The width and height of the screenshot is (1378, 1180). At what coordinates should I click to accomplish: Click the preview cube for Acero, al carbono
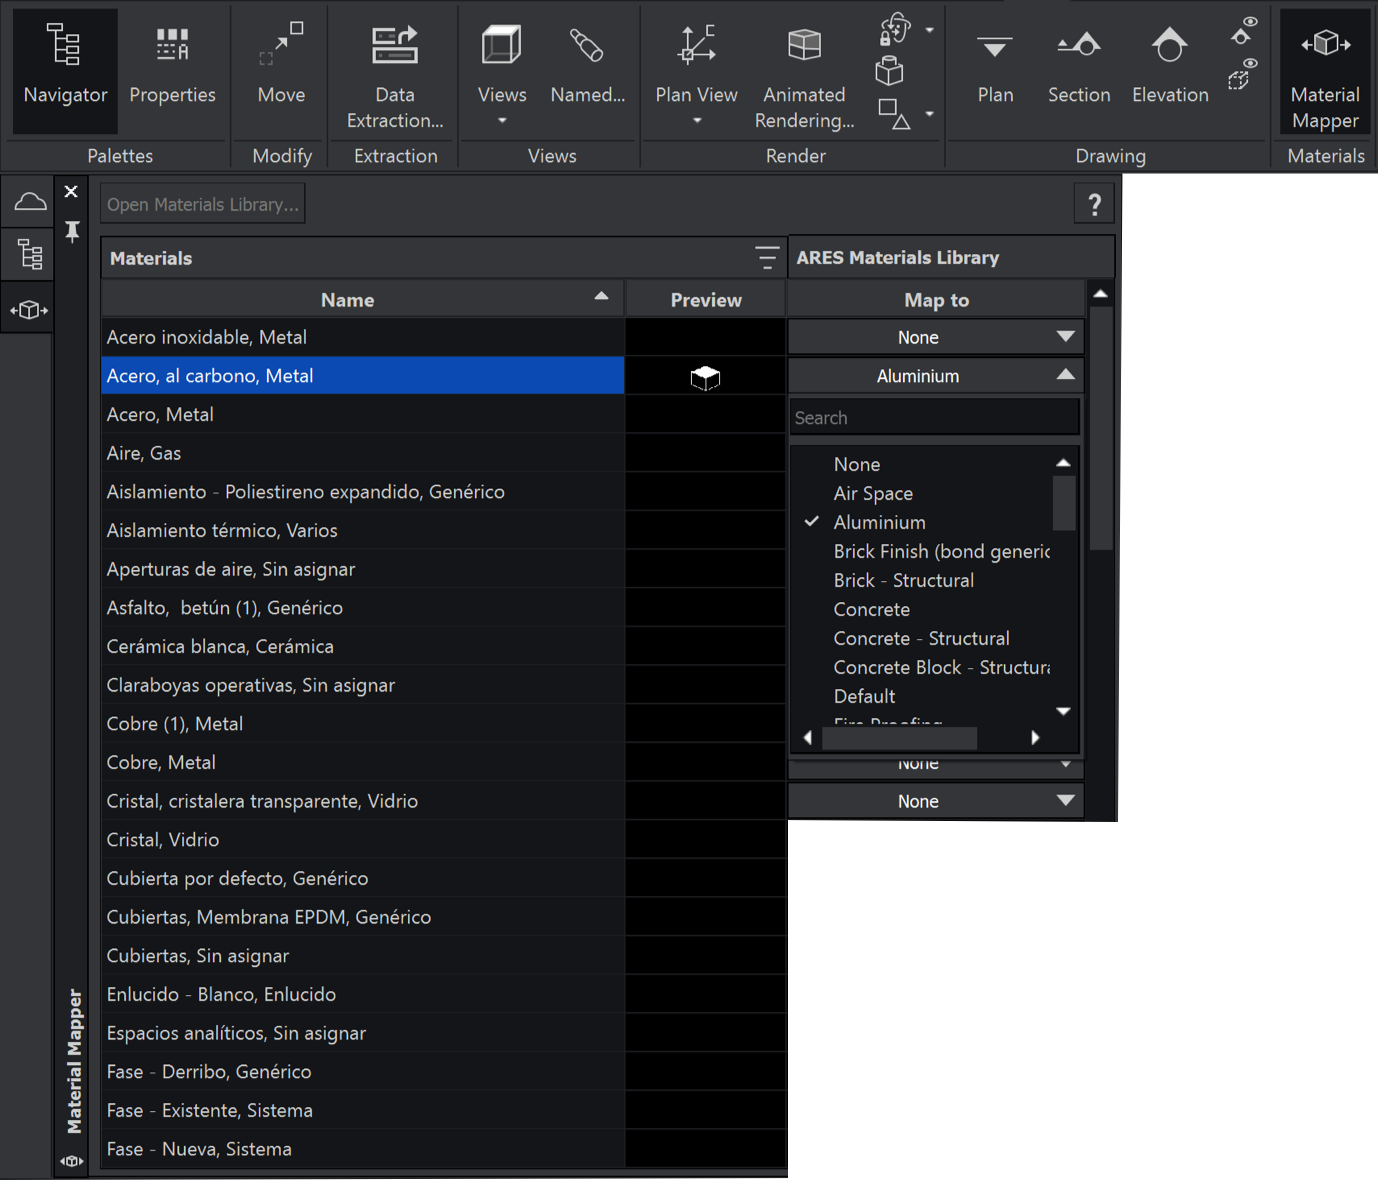tap(705, 377)
